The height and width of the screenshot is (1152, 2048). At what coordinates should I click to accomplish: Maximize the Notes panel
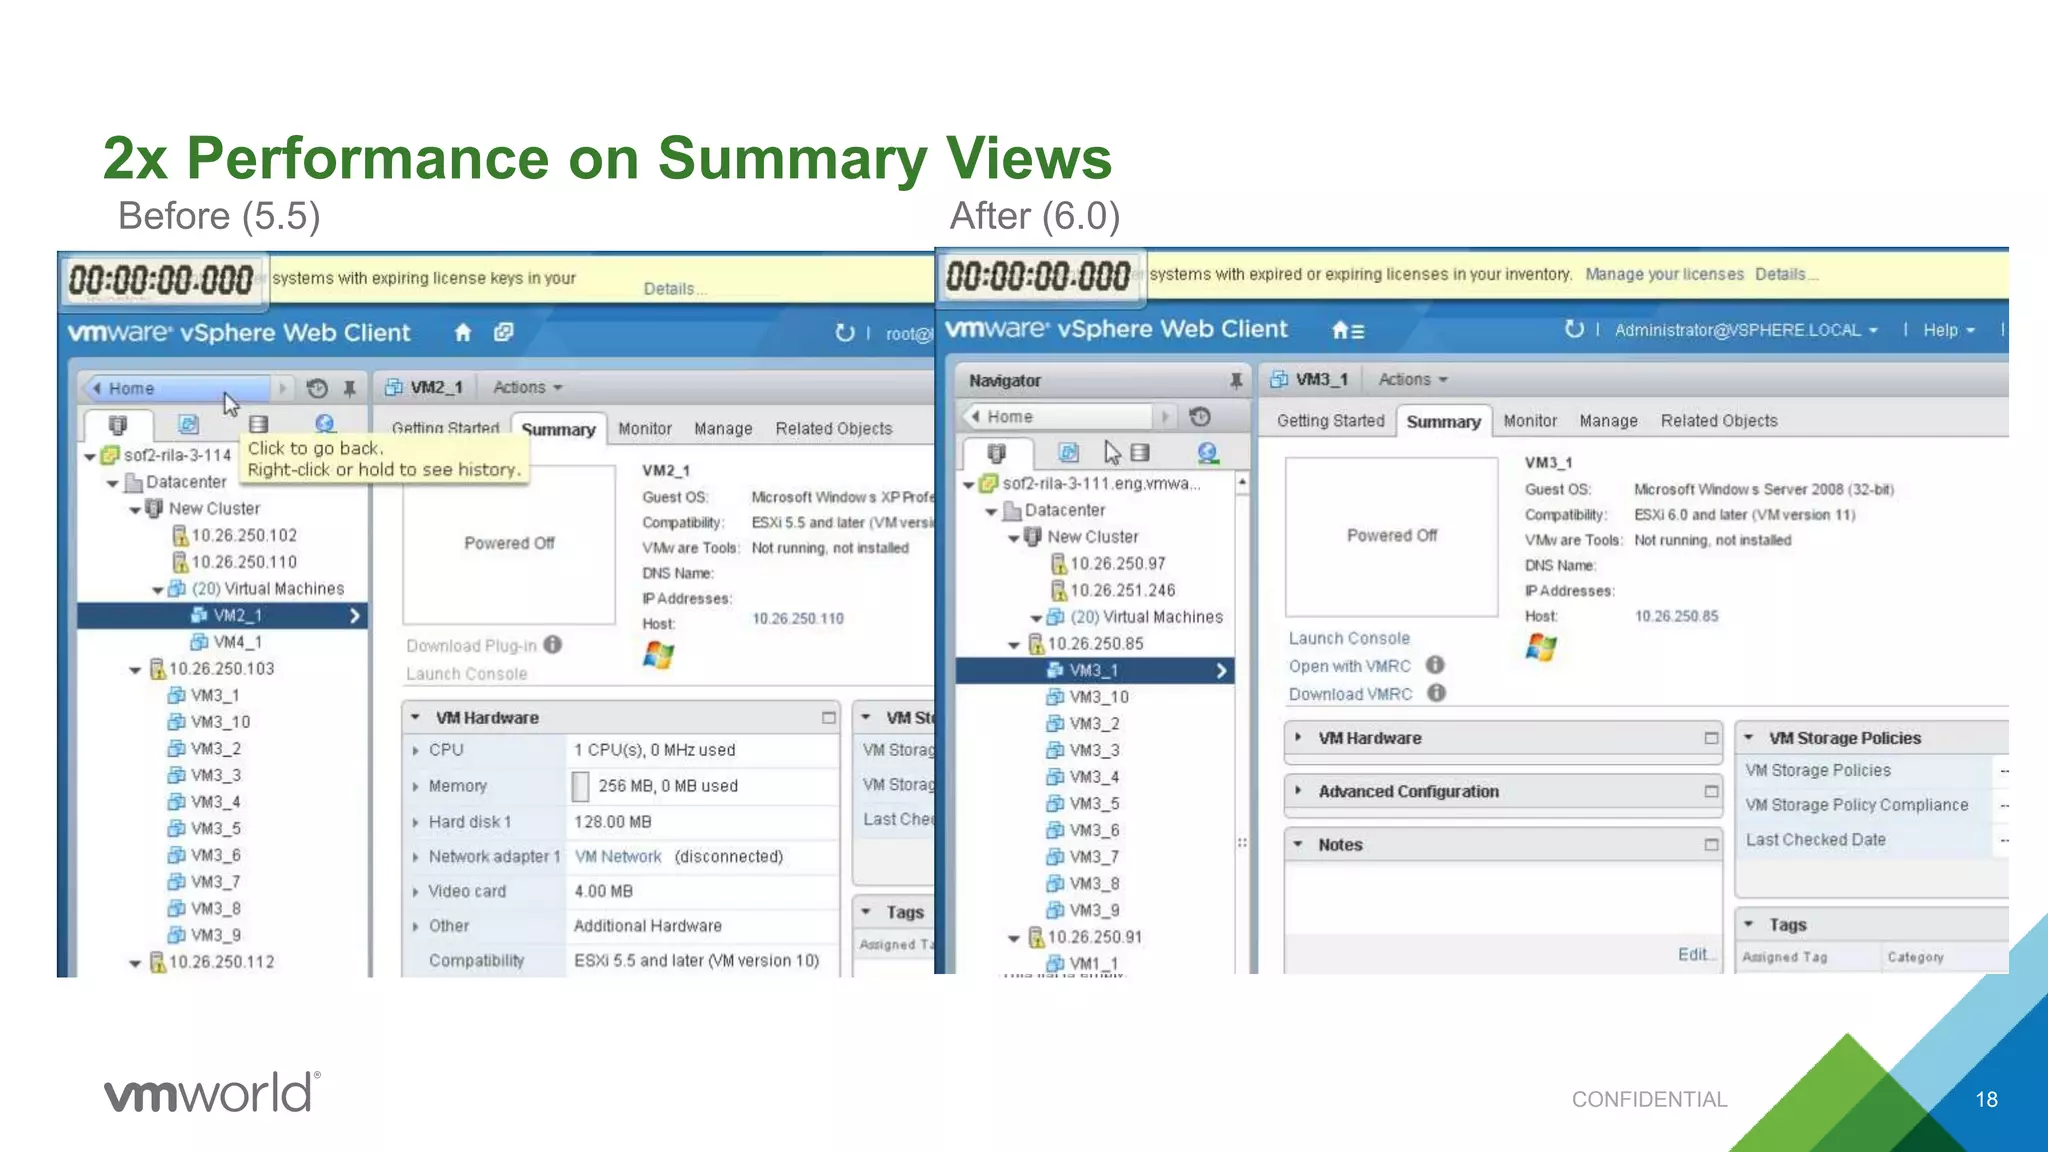(x=1711, y=845)
